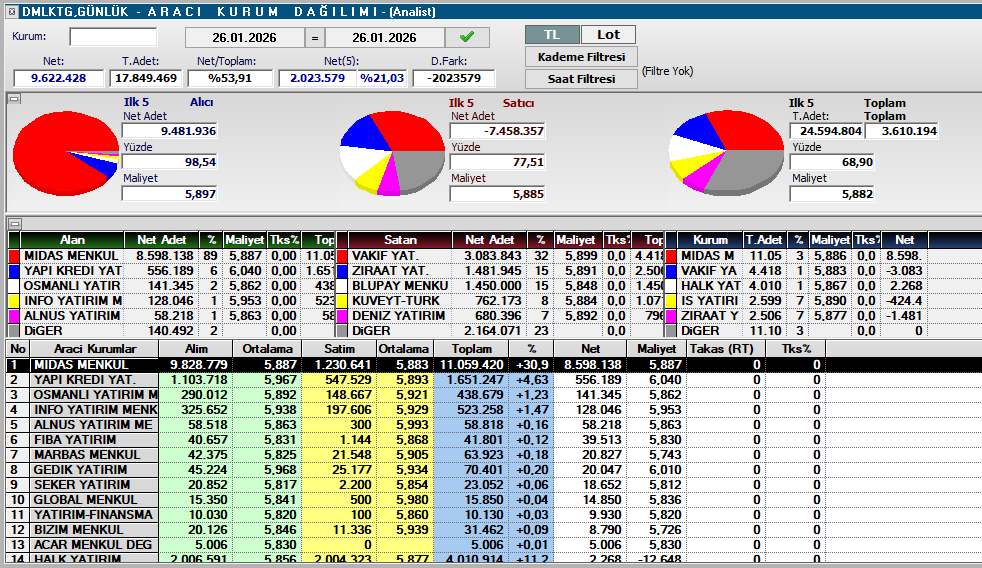Viewport: 982px width, 568px height.
Task: Open the Kademe Filtresi filter
Action: tap(581, 57)
